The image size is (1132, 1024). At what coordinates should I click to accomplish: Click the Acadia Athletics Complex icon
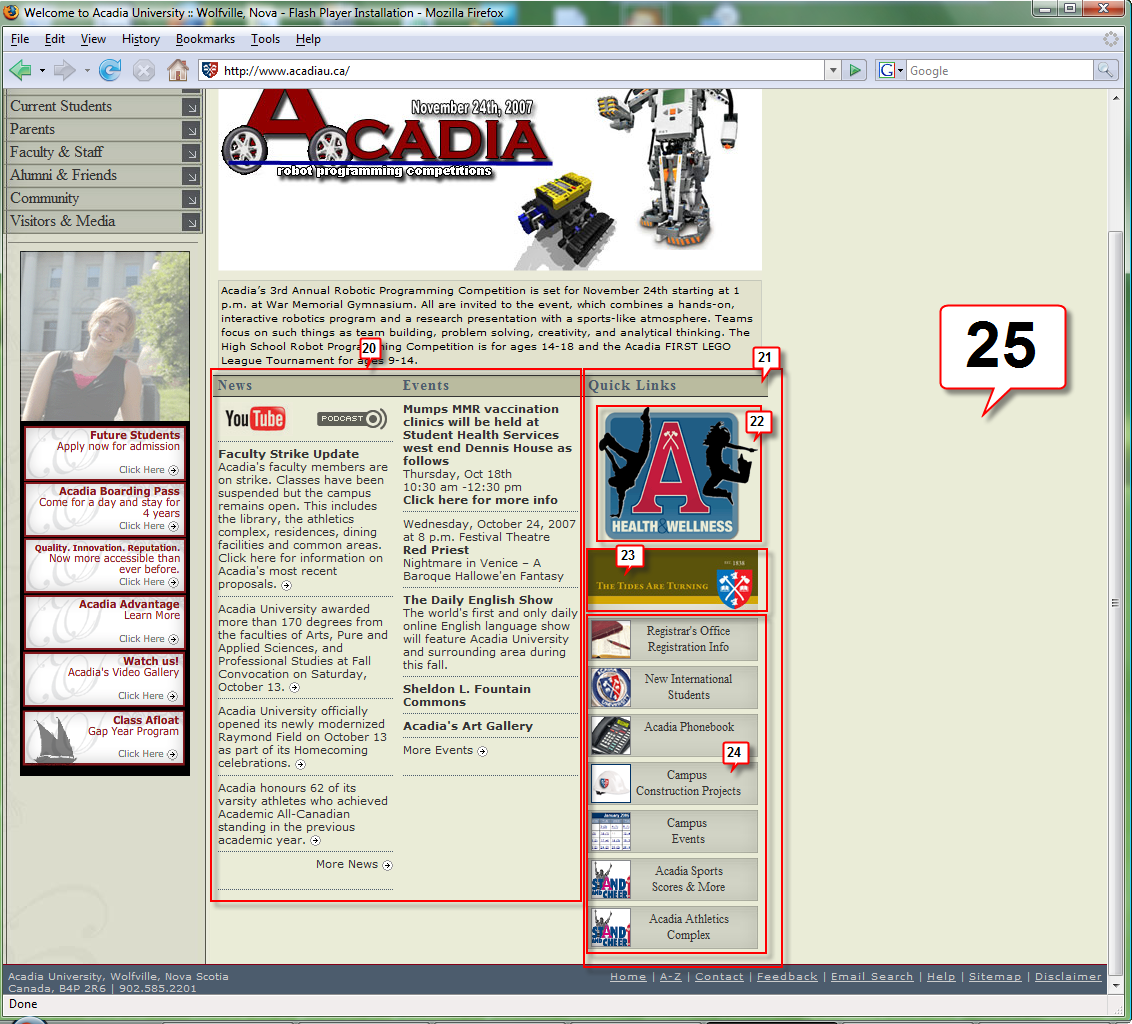point(611,927)
